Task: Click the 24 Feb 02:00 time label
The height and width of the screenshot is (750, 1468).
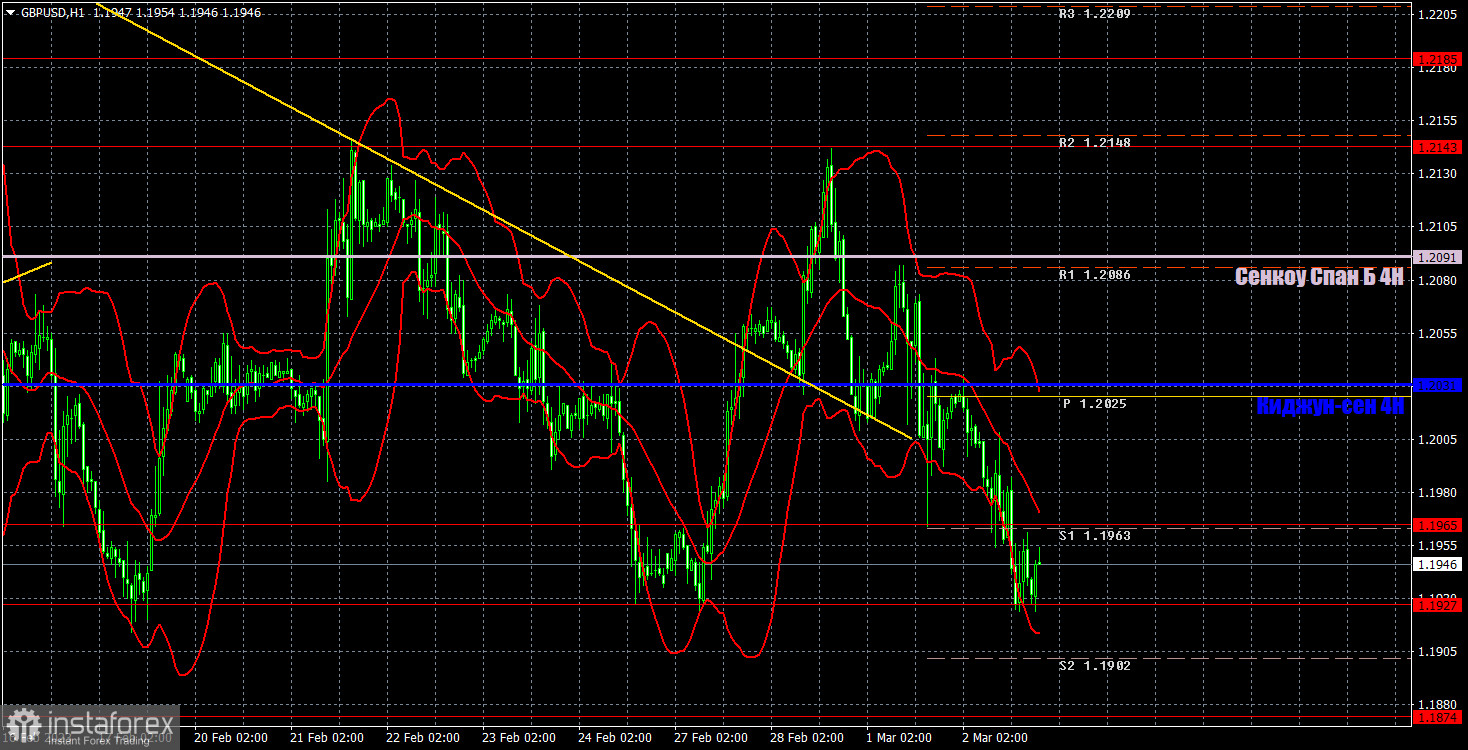Action: (x=615, y=738)
